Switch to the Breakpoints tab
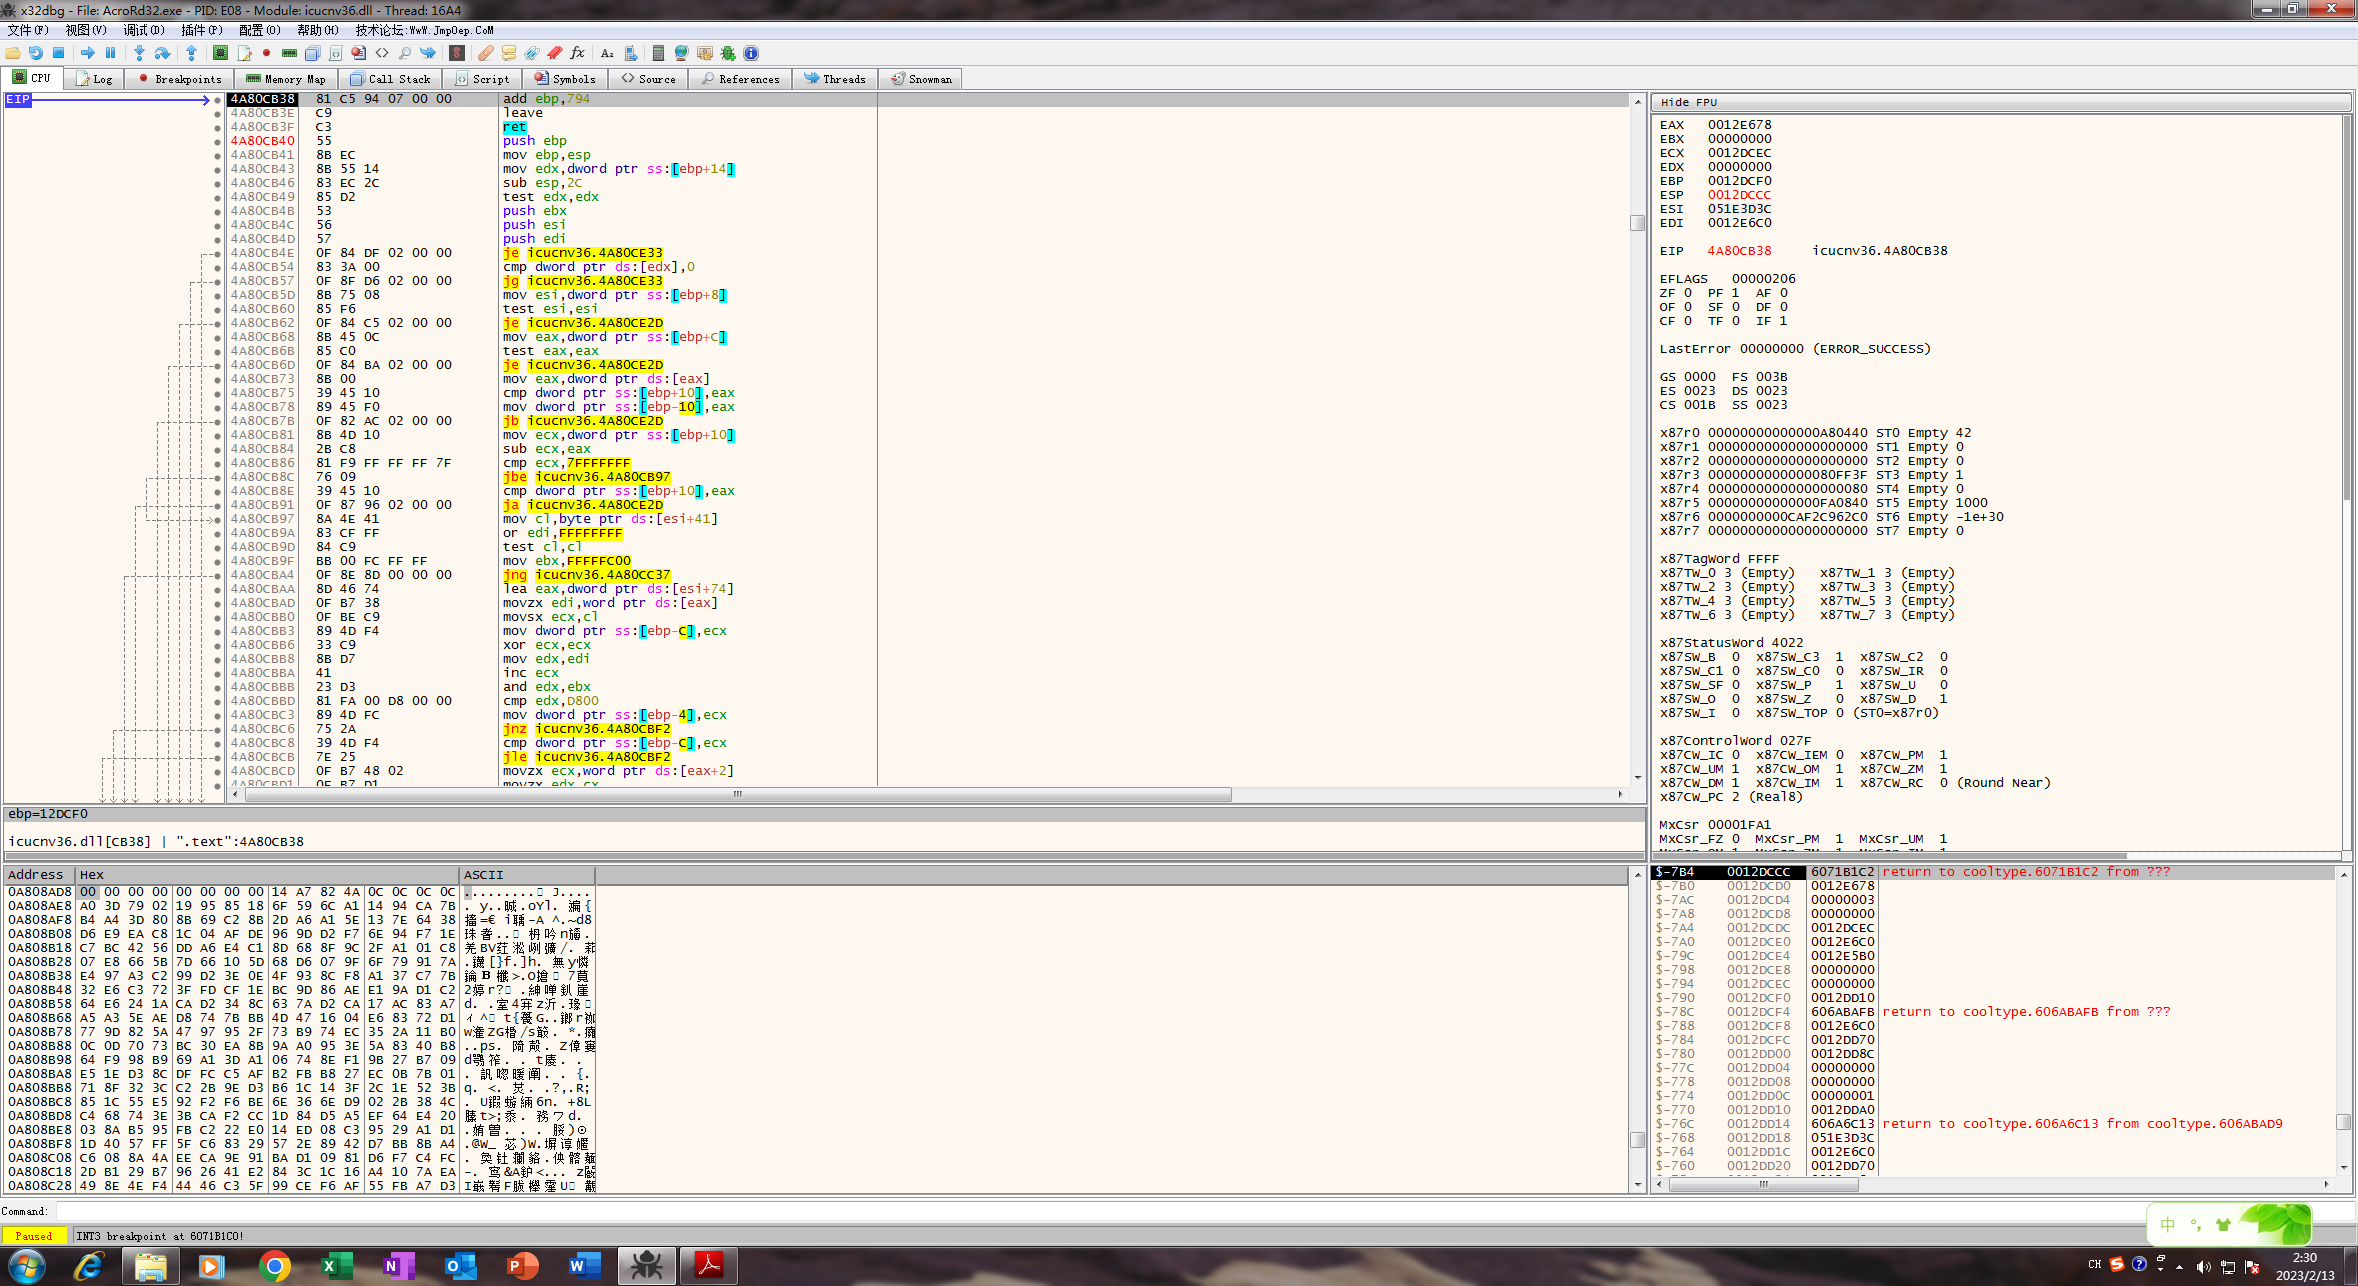Image resolution: width=2358 pixels, height=1286 pixels. (x=180, y=79)
